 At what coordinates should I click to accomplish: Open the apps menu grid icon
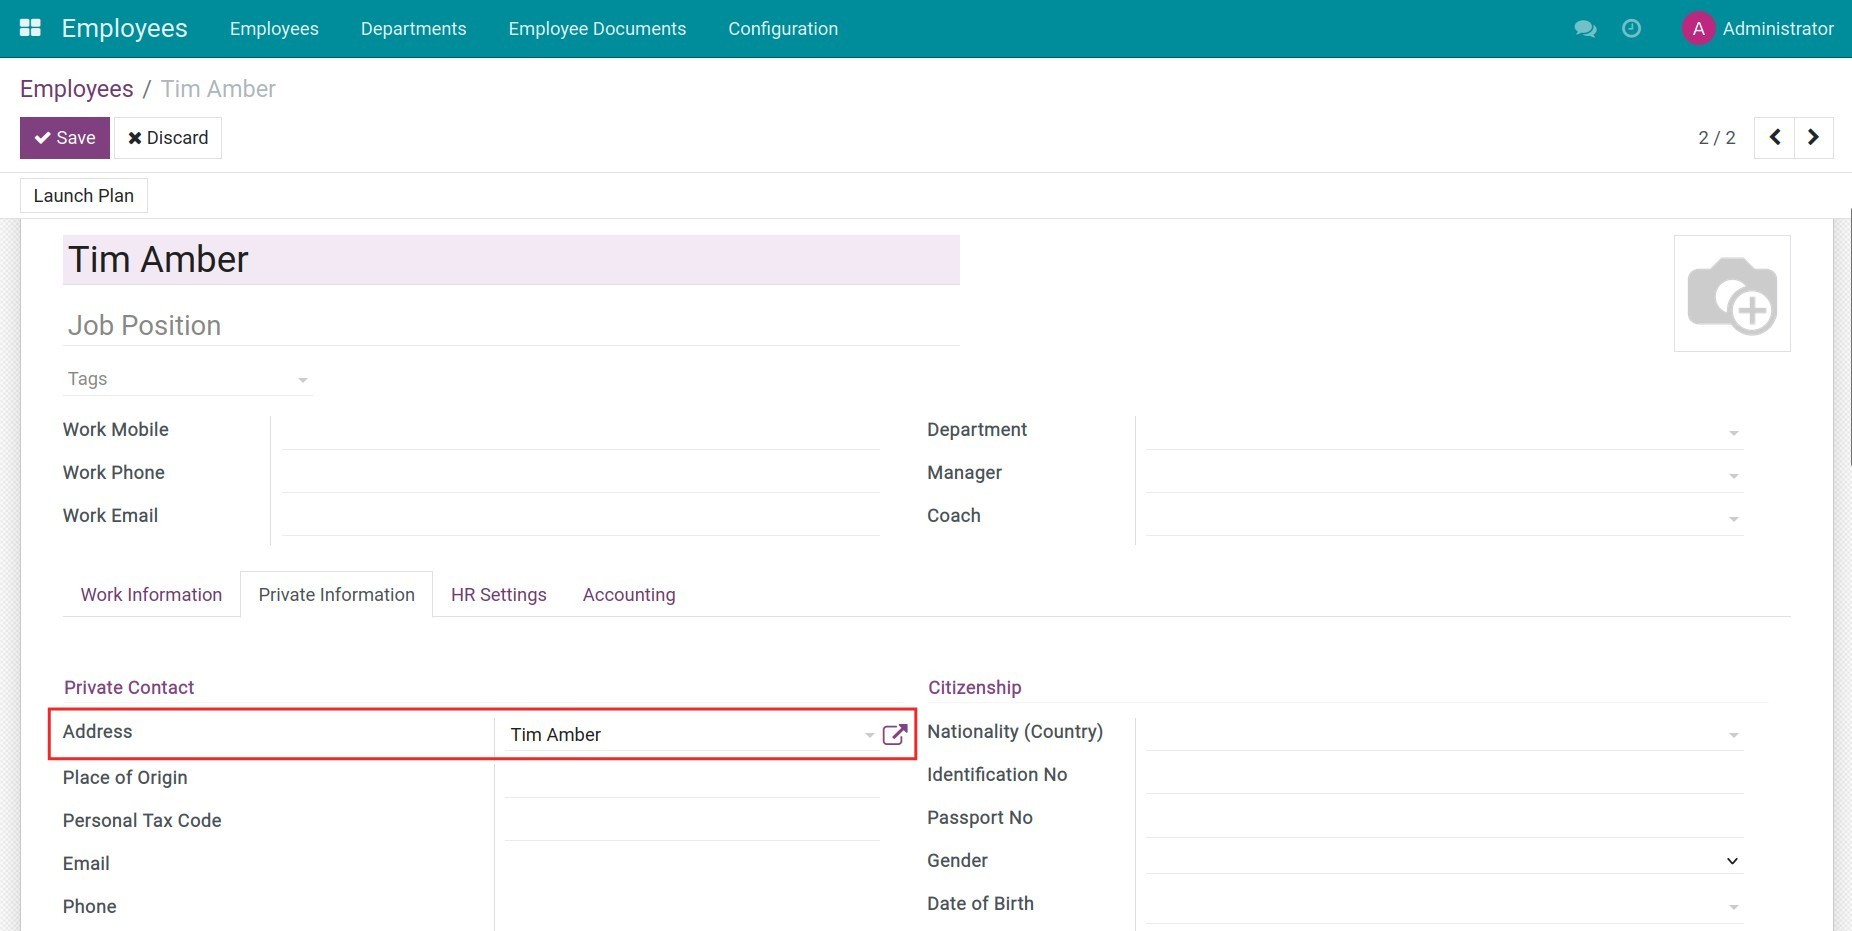(30, 27)
